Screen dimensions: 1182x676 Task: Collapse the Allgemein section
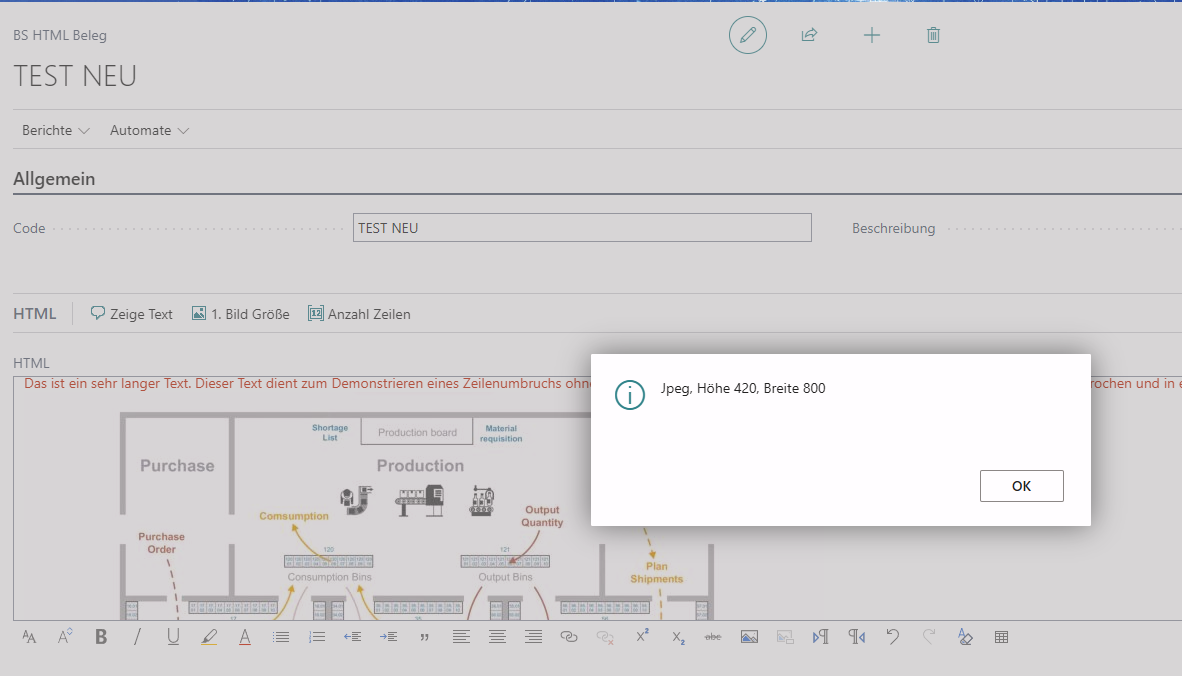pyautogui.click(x=54, y=179)
